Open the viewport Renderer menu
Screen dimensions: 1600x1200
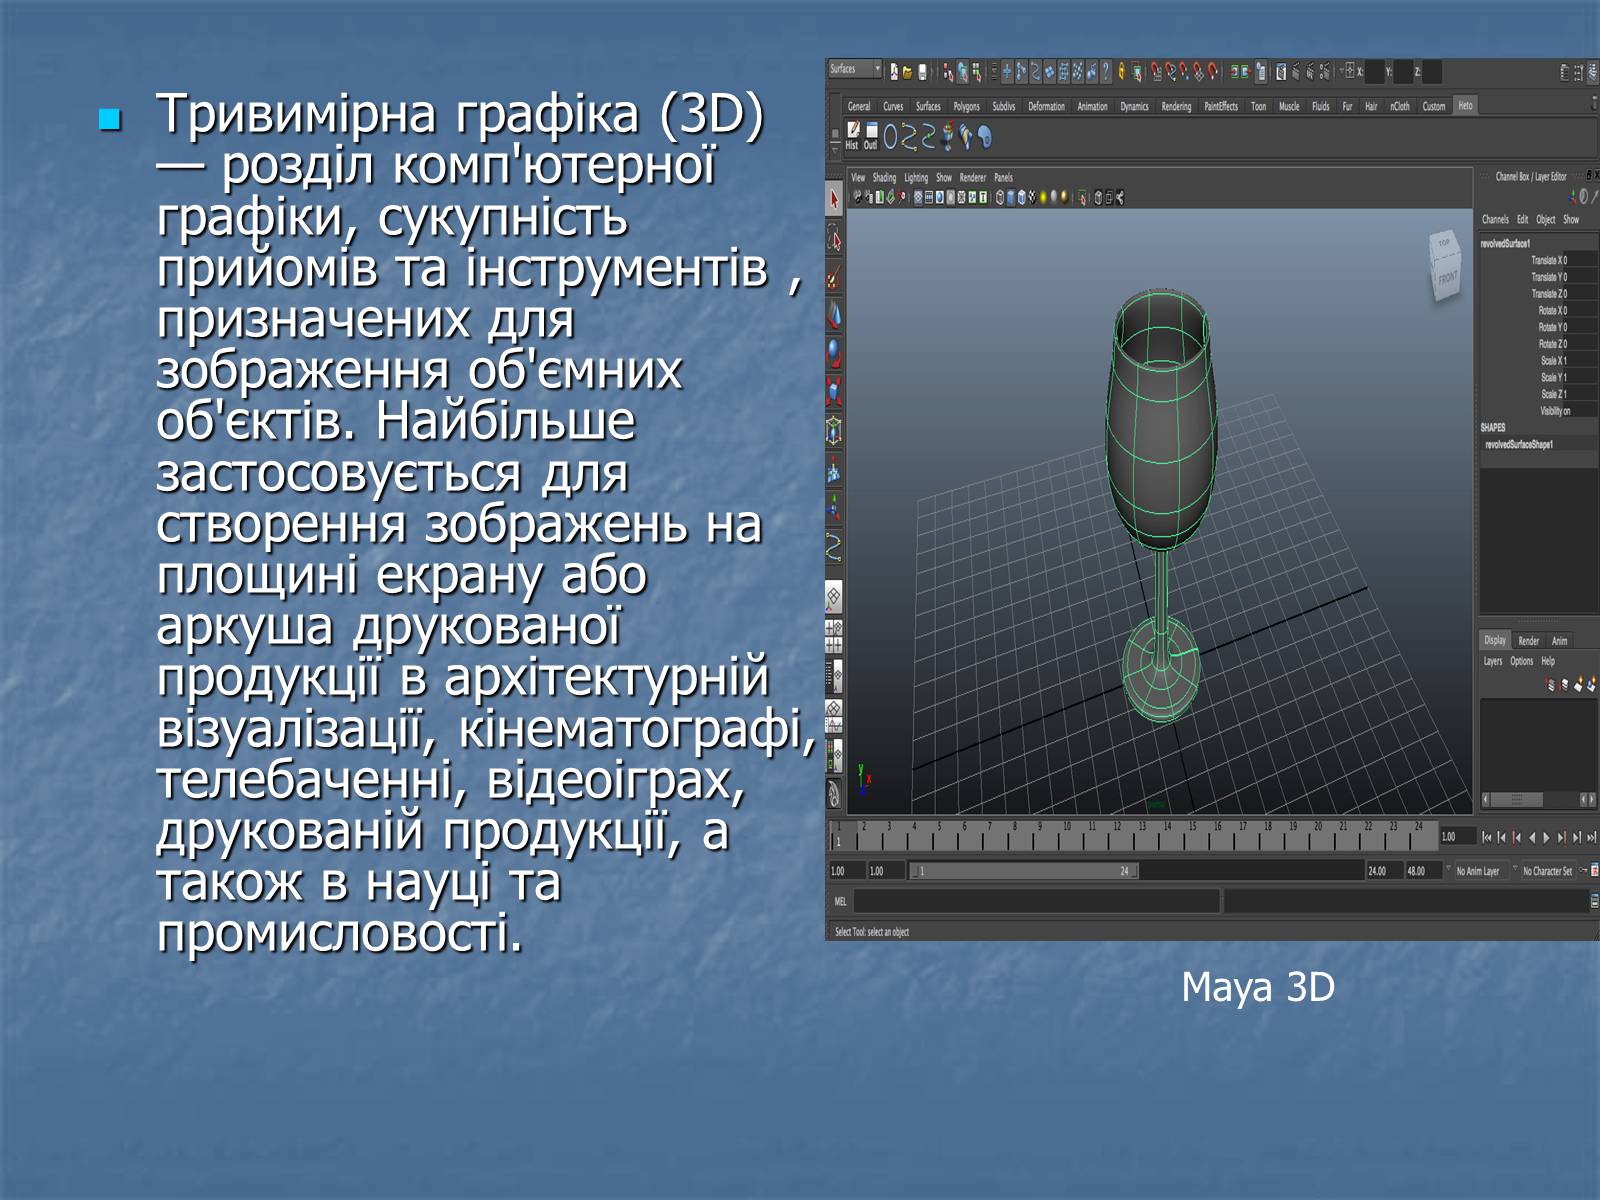[x=973, y=177]
